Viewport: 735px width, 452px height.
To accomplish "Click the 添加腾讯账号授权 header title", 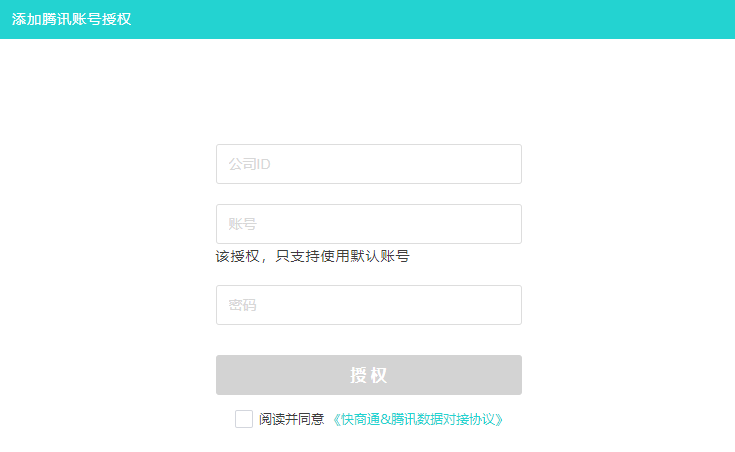I will [72, 20].
